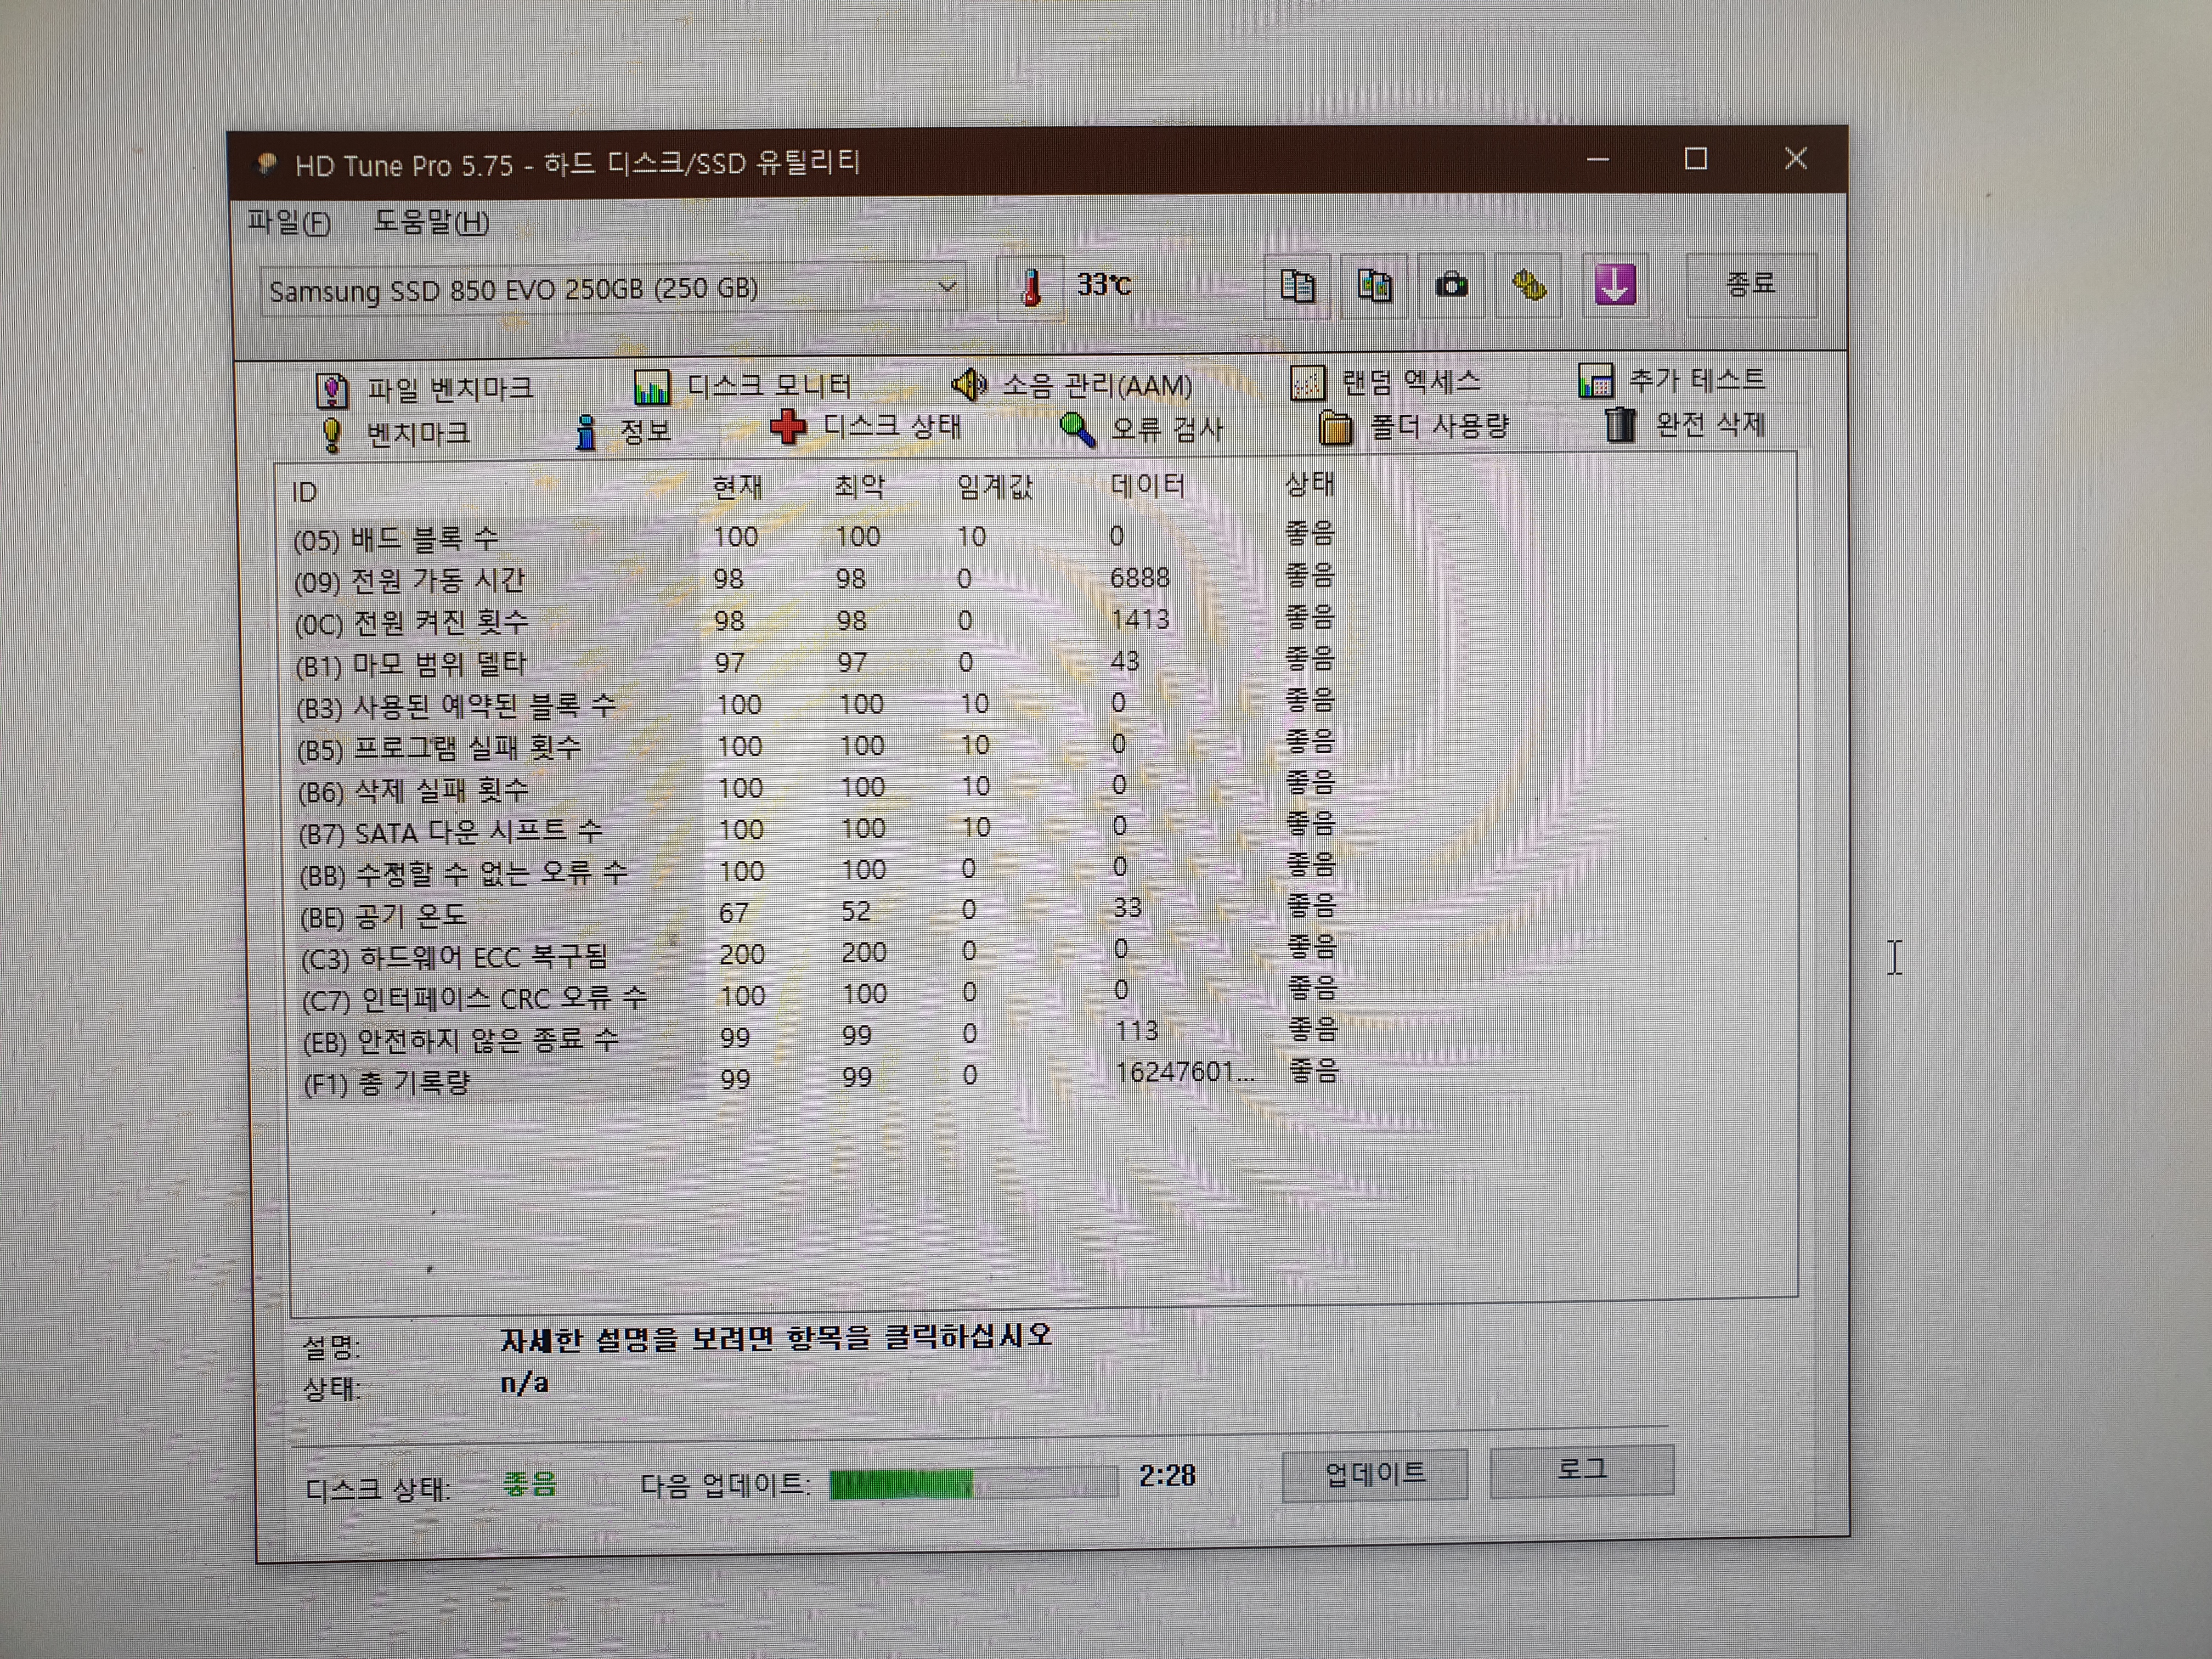The width and height of the screenshot is (2212, 1659).
Task: Click the 2:28 countdown timer text
Action: 1167,1475
